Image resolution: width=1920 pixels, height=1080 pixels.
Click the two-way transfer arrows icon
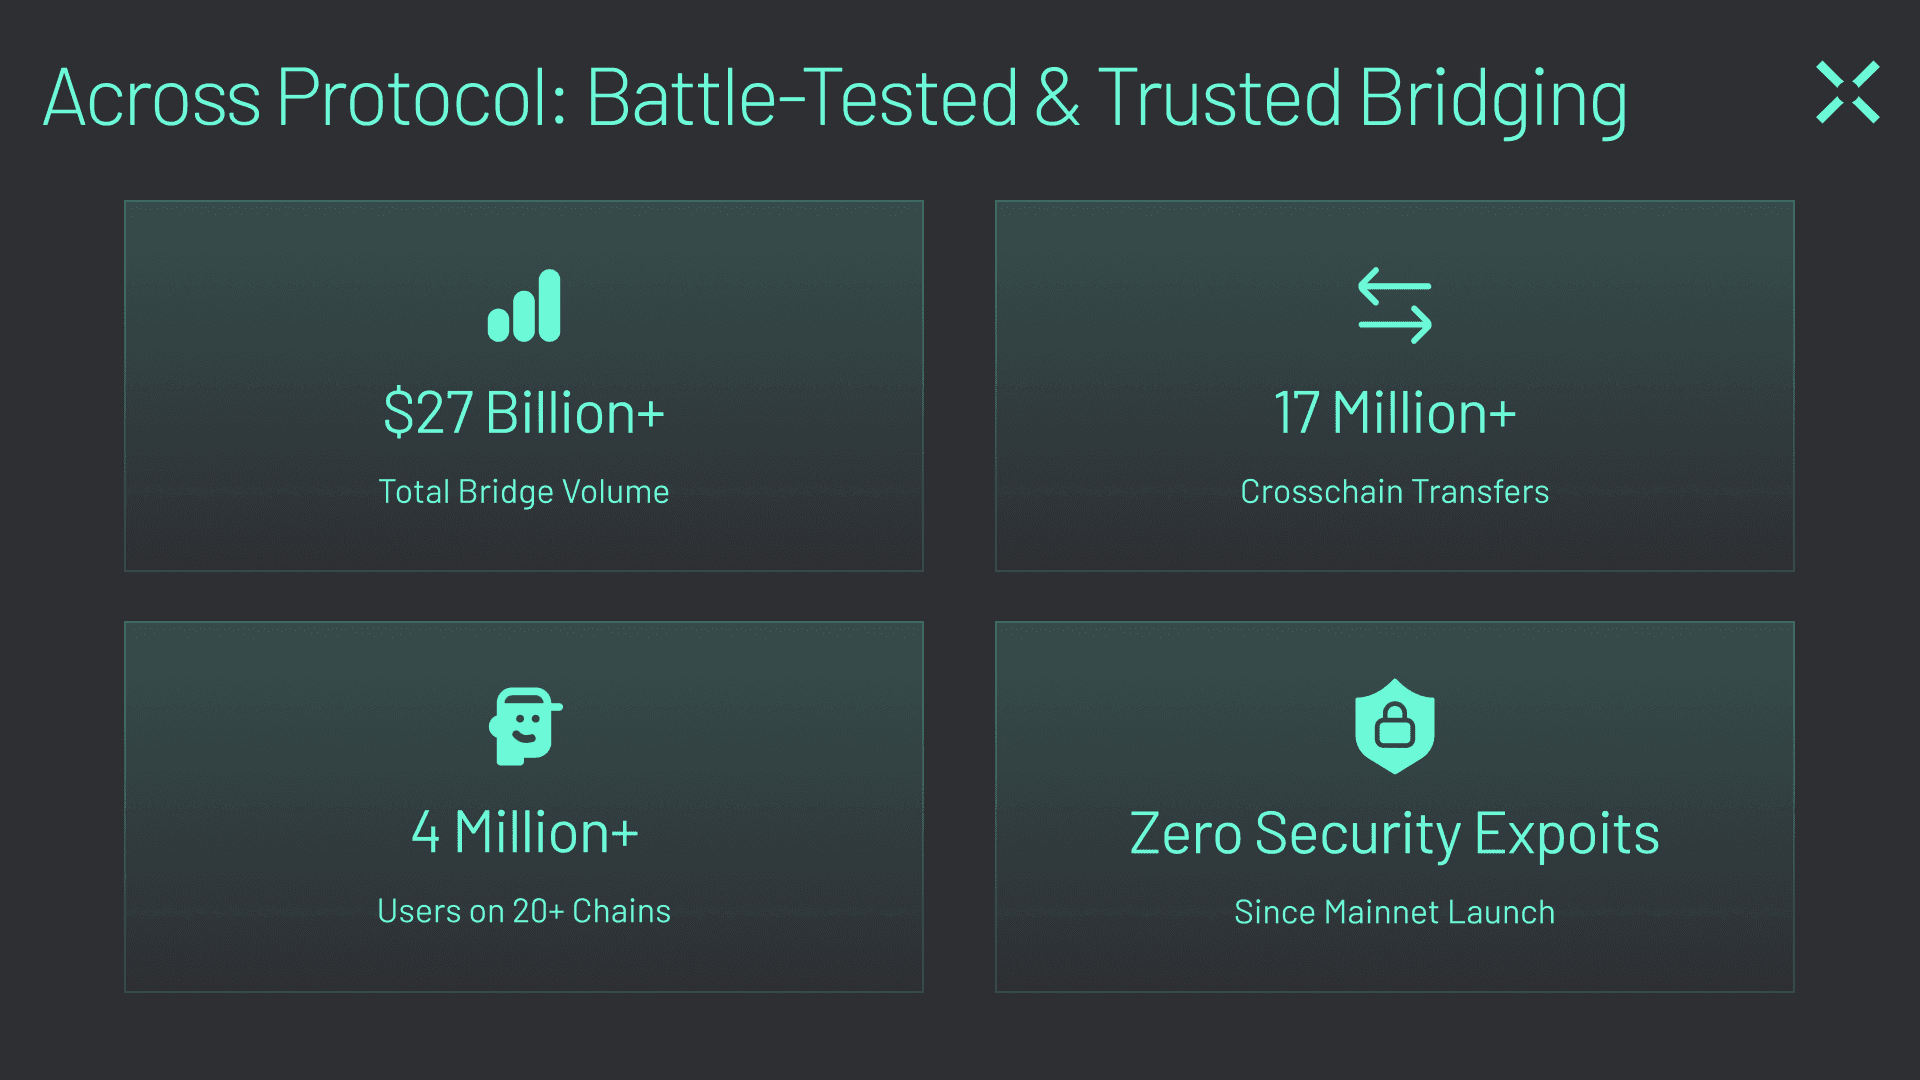tap(1394, 305)
